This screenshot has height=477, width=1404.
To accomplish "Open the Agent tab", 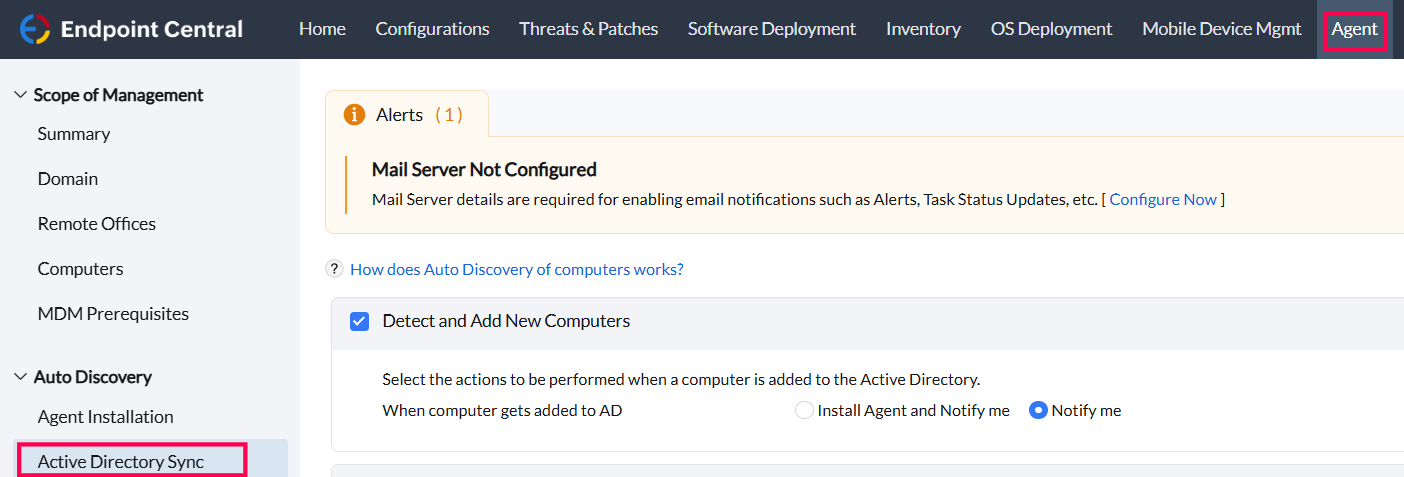I will pos(1355,29).
